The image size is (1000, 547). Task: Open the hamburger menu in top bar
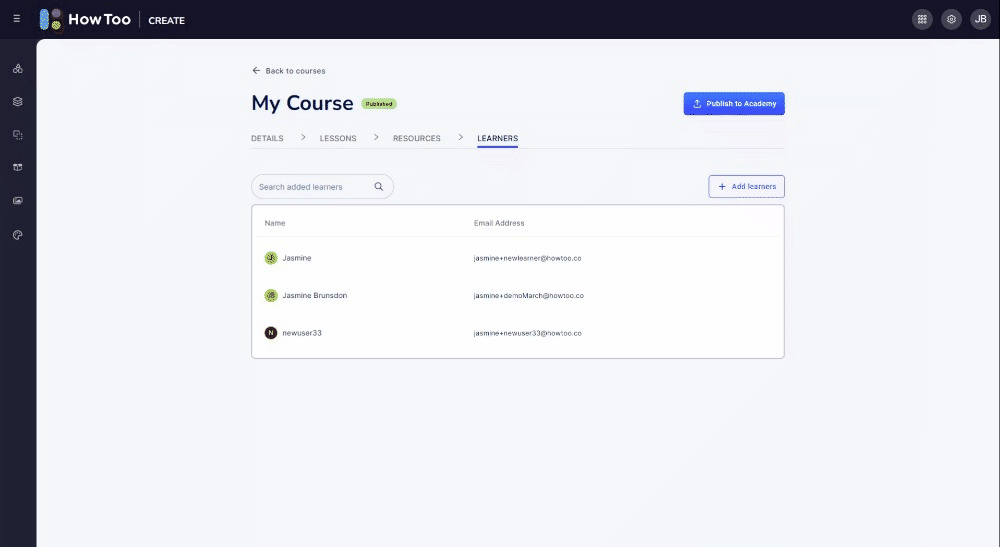point(16,19)
